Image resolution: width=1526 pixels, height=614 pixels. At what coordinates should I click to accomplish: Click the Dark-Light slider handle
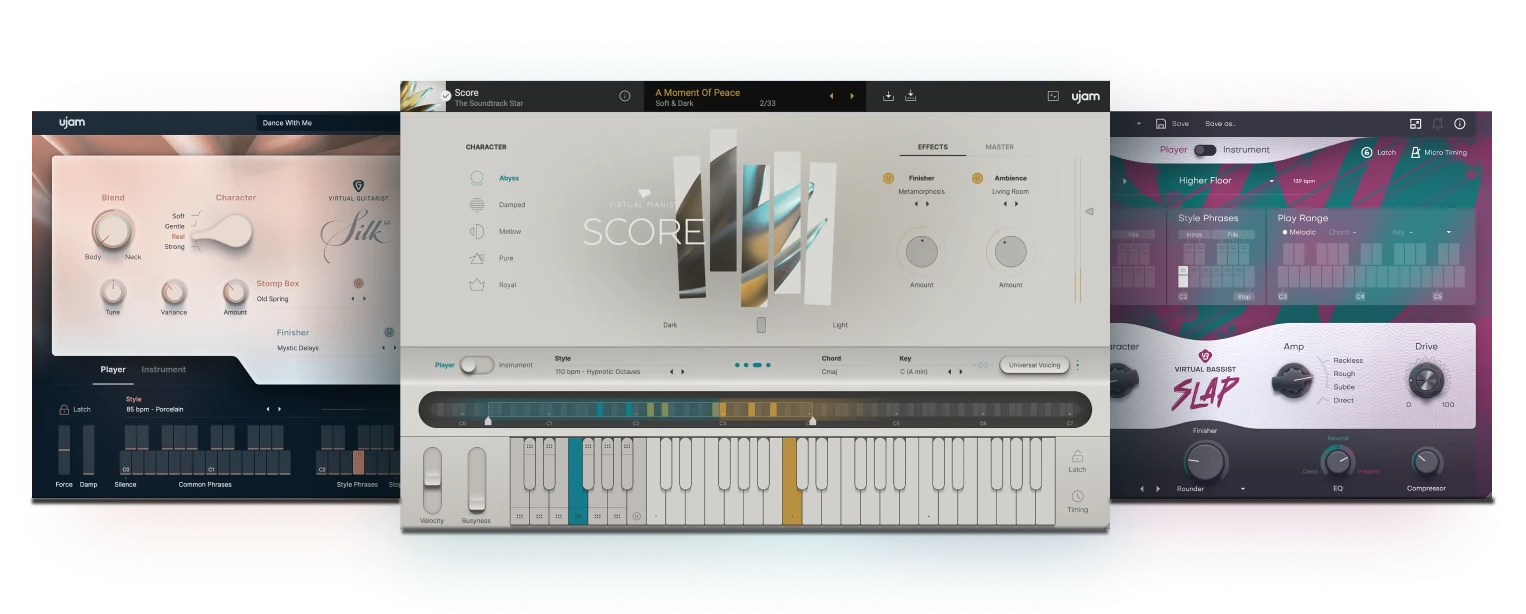[761, 325]
